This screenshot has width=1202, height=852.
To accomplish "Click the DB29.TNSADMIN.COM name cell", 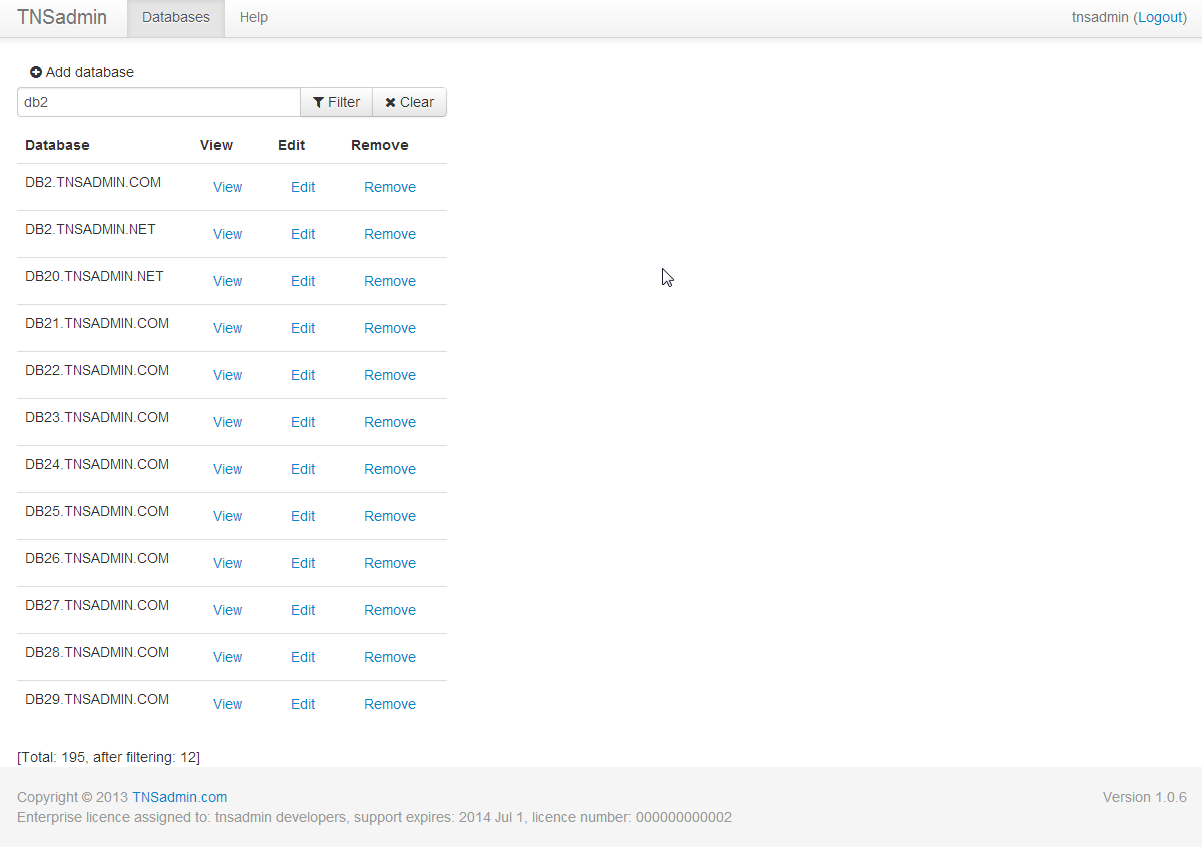I will [x=97, y=699].
